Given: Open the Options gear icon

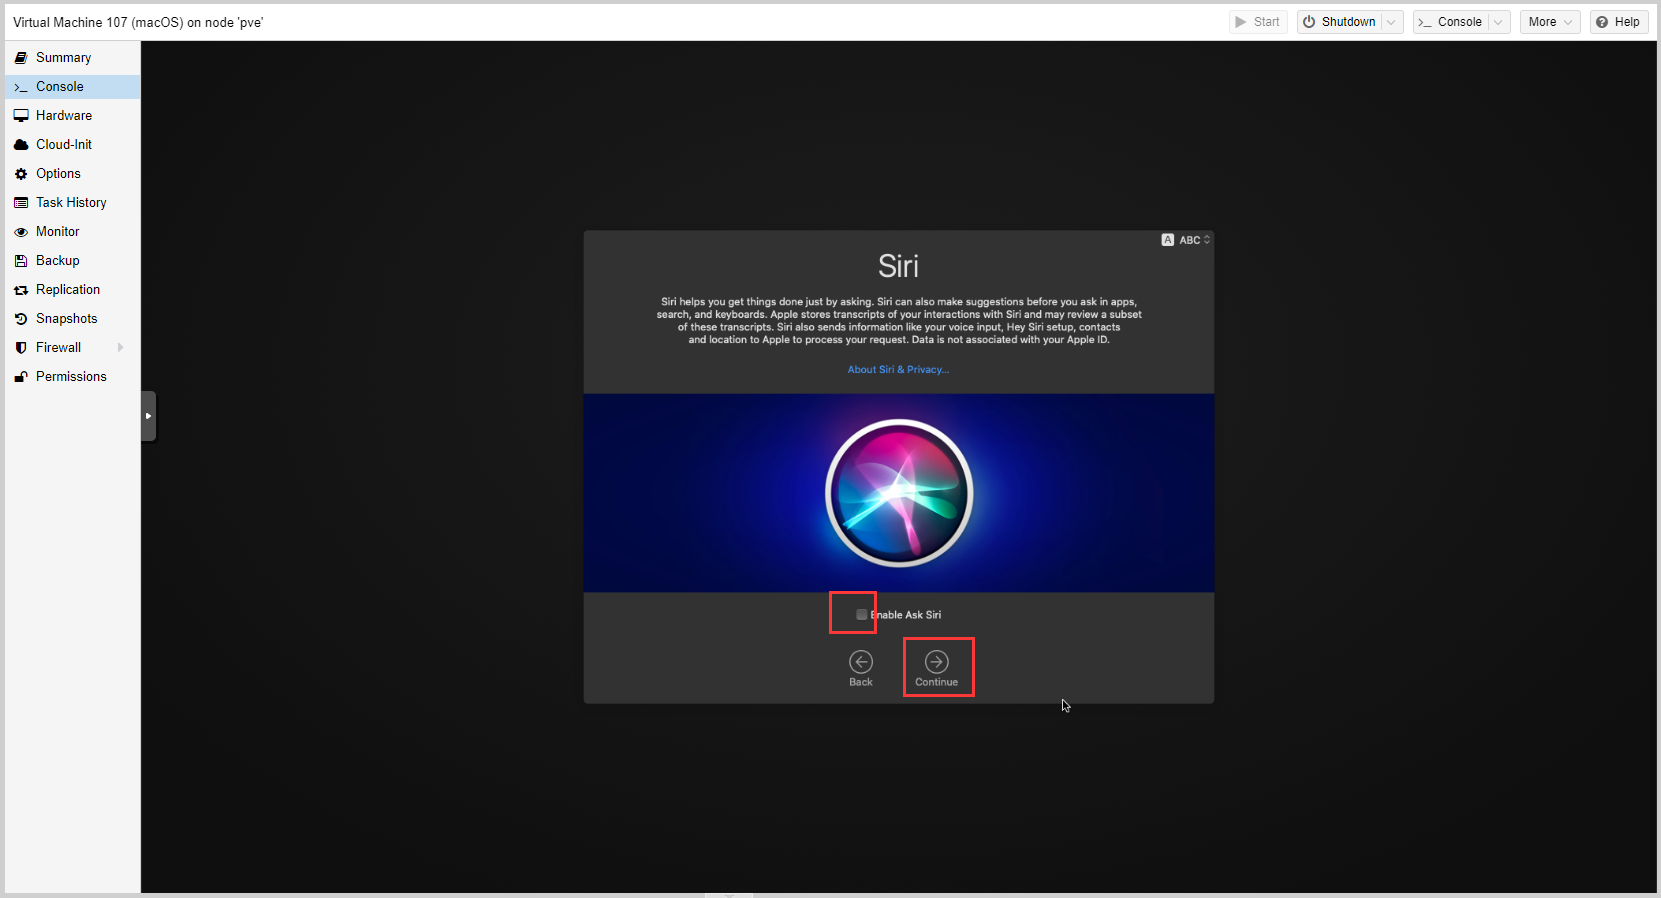Looking at the screenshot, I should coord(21,174).
